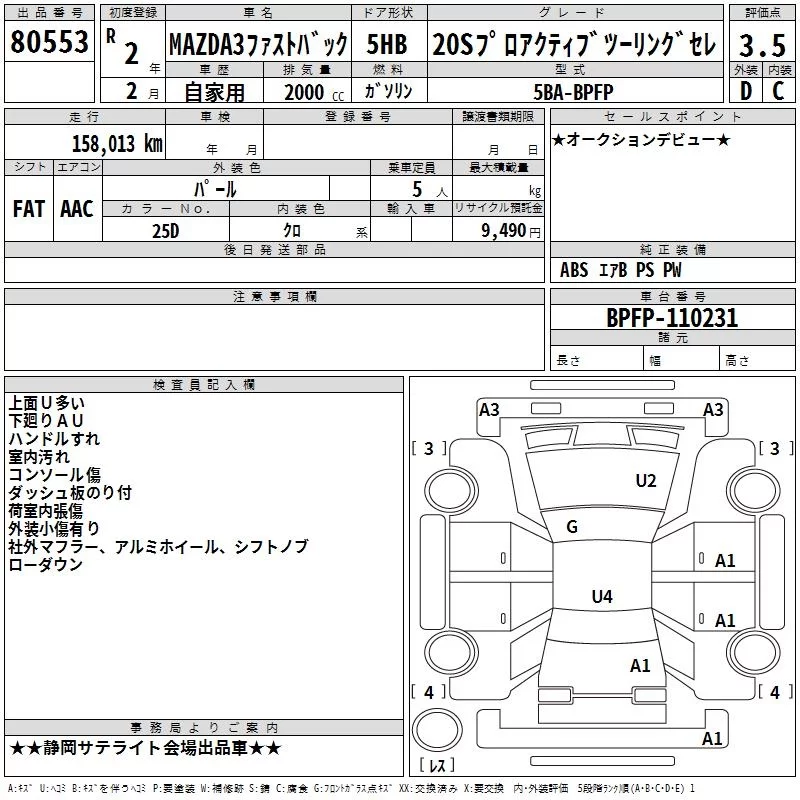Click first registration year R 2

(x=132, y=48)
